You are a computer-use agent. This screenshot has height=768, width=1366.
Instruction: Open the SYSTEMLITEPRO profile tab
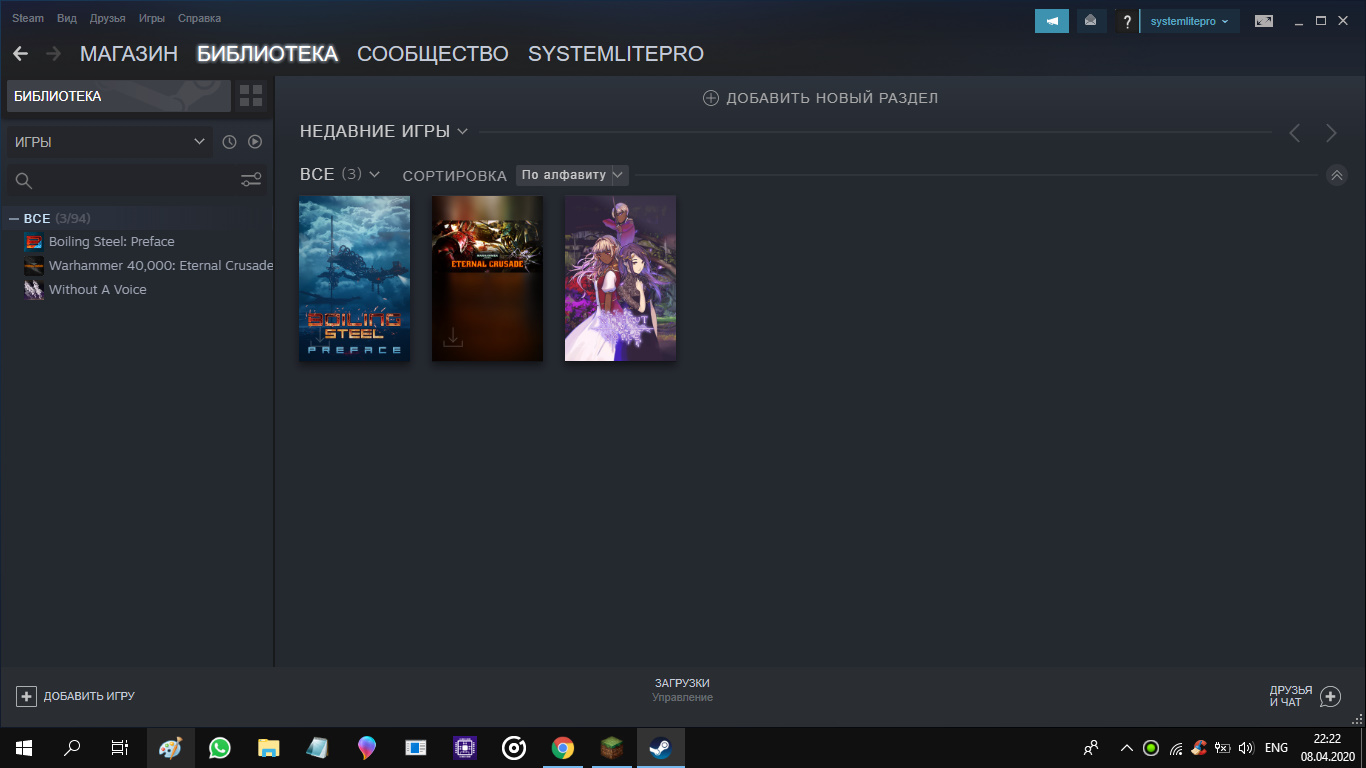[x=616, y=54]
